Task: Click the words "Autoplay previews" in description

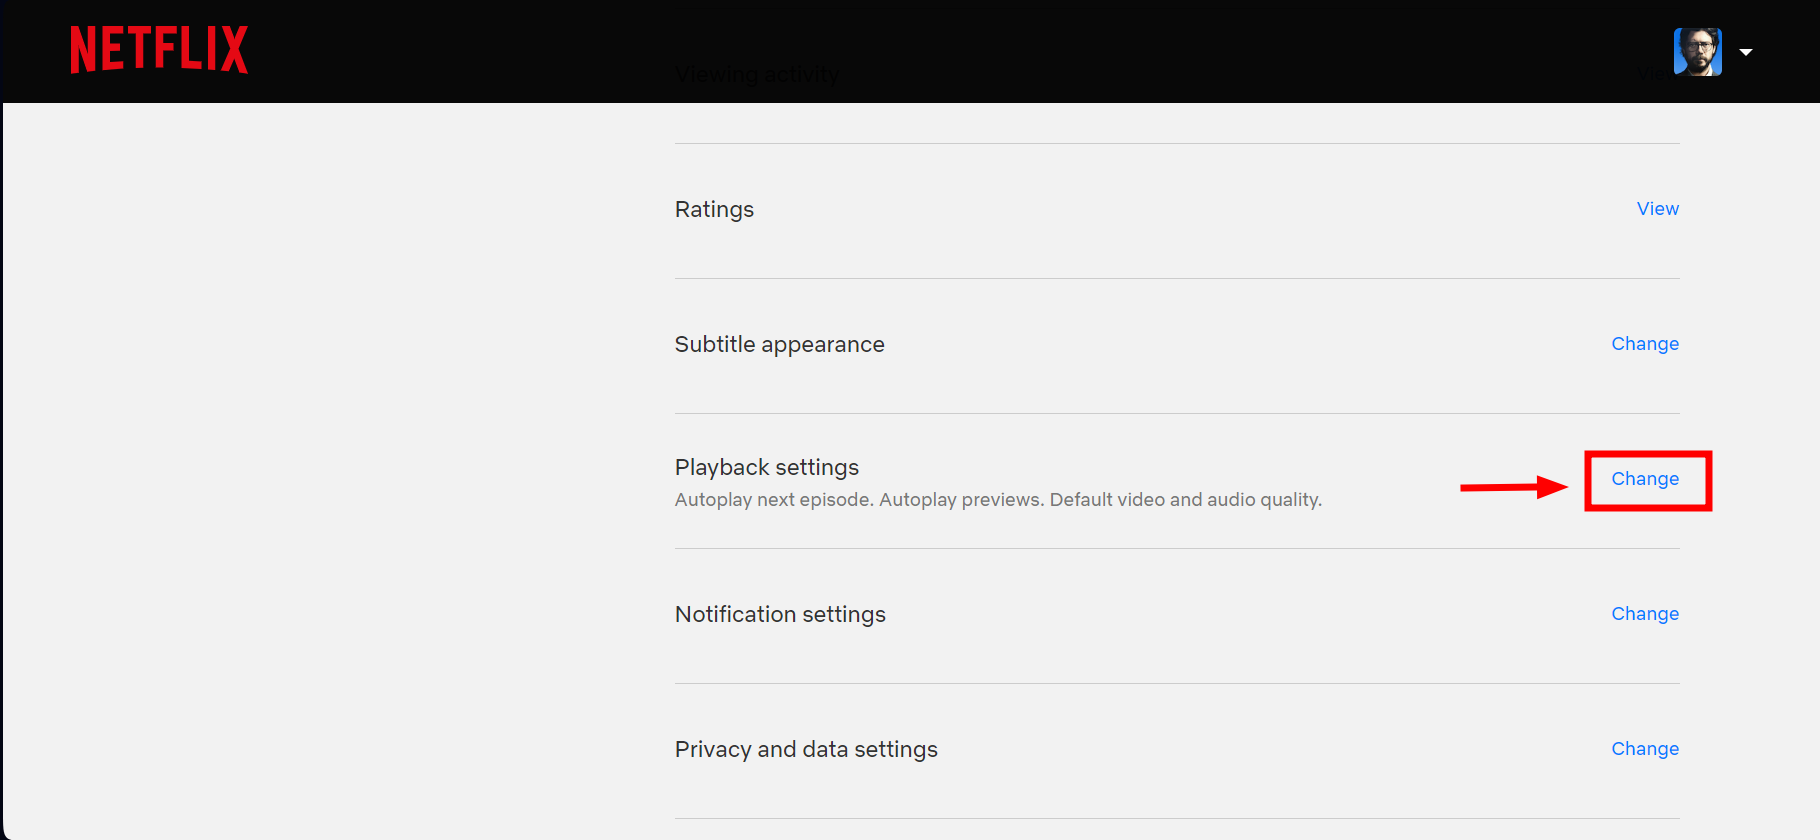Action: coord(959,500)
